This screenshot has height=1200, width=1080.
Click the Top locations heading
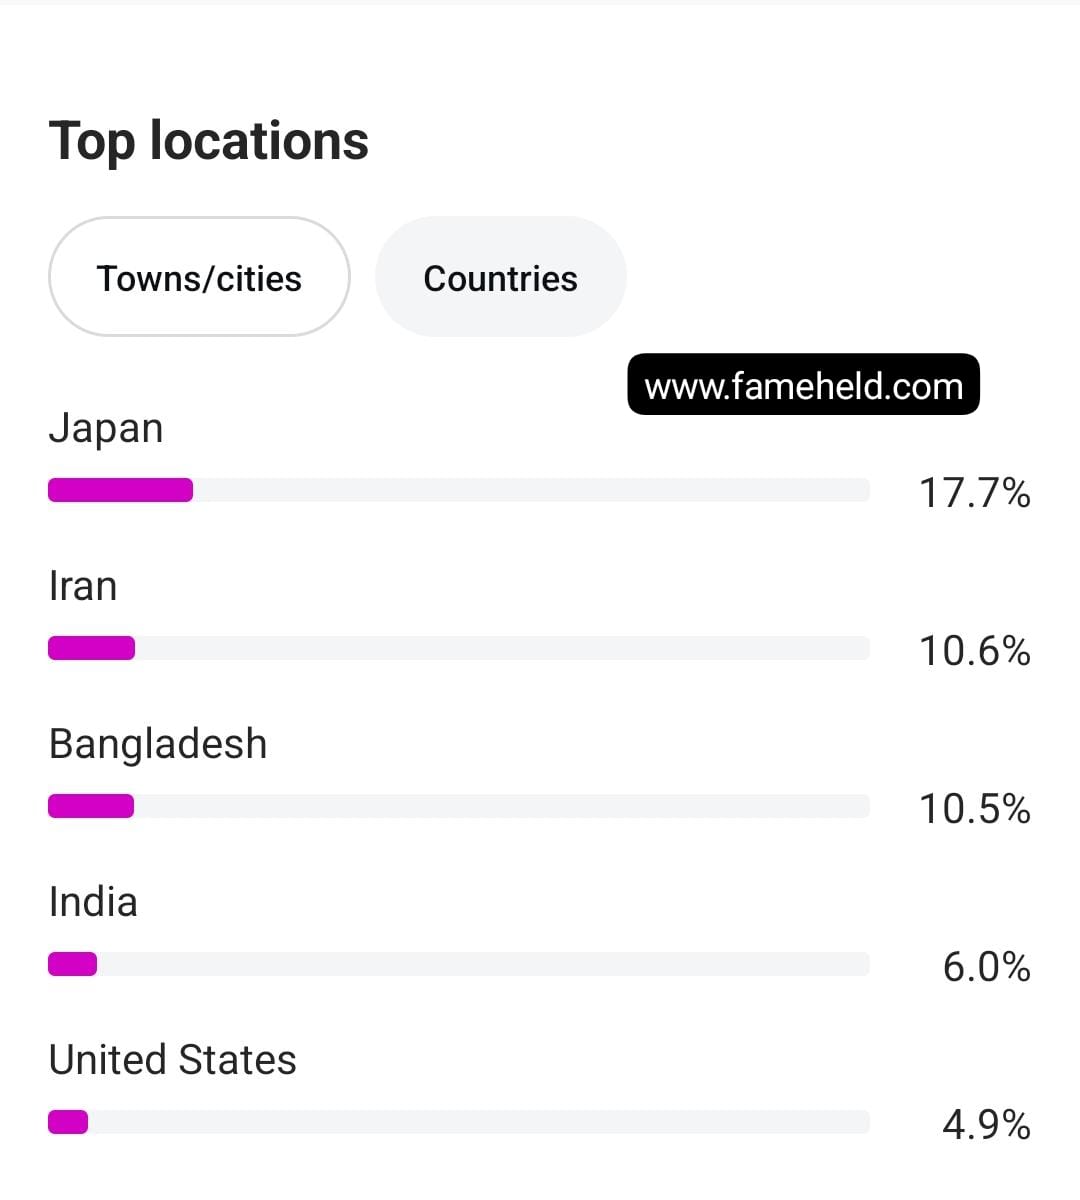pos(208,140)
